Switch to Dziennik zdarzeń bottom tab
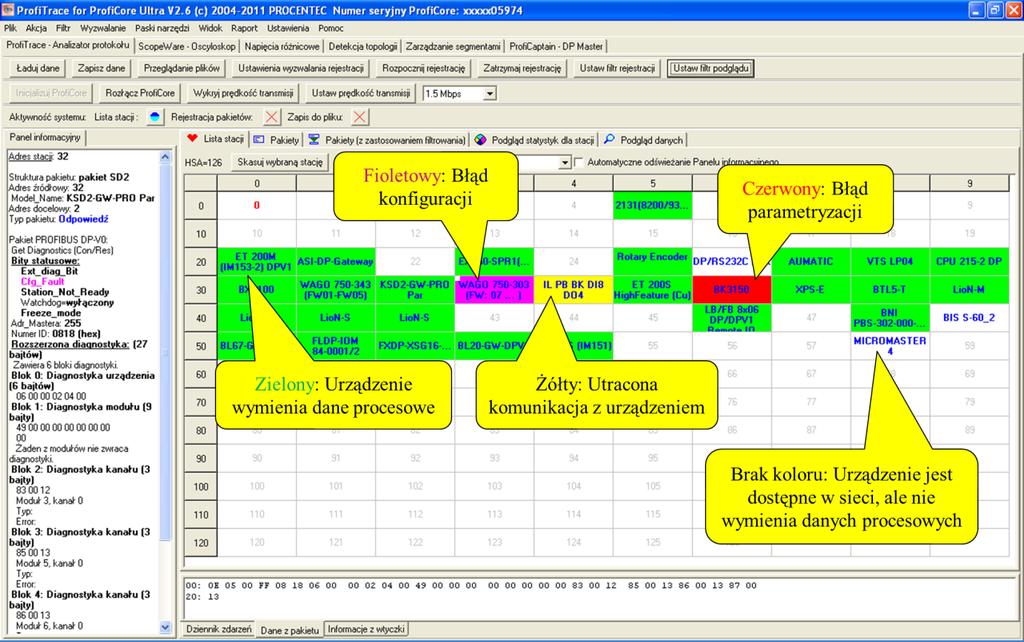The image size is (1024, 642). click(219, 629)
